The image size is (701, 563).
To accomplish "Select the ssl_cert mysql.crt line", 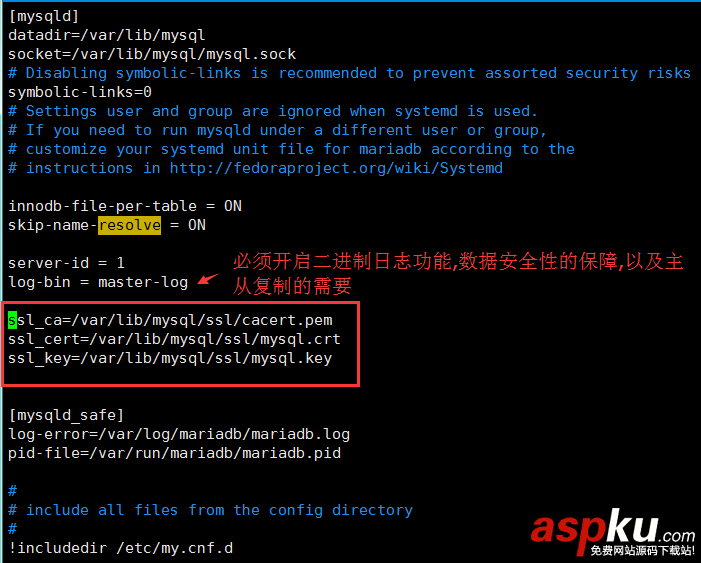I will 174,339.
